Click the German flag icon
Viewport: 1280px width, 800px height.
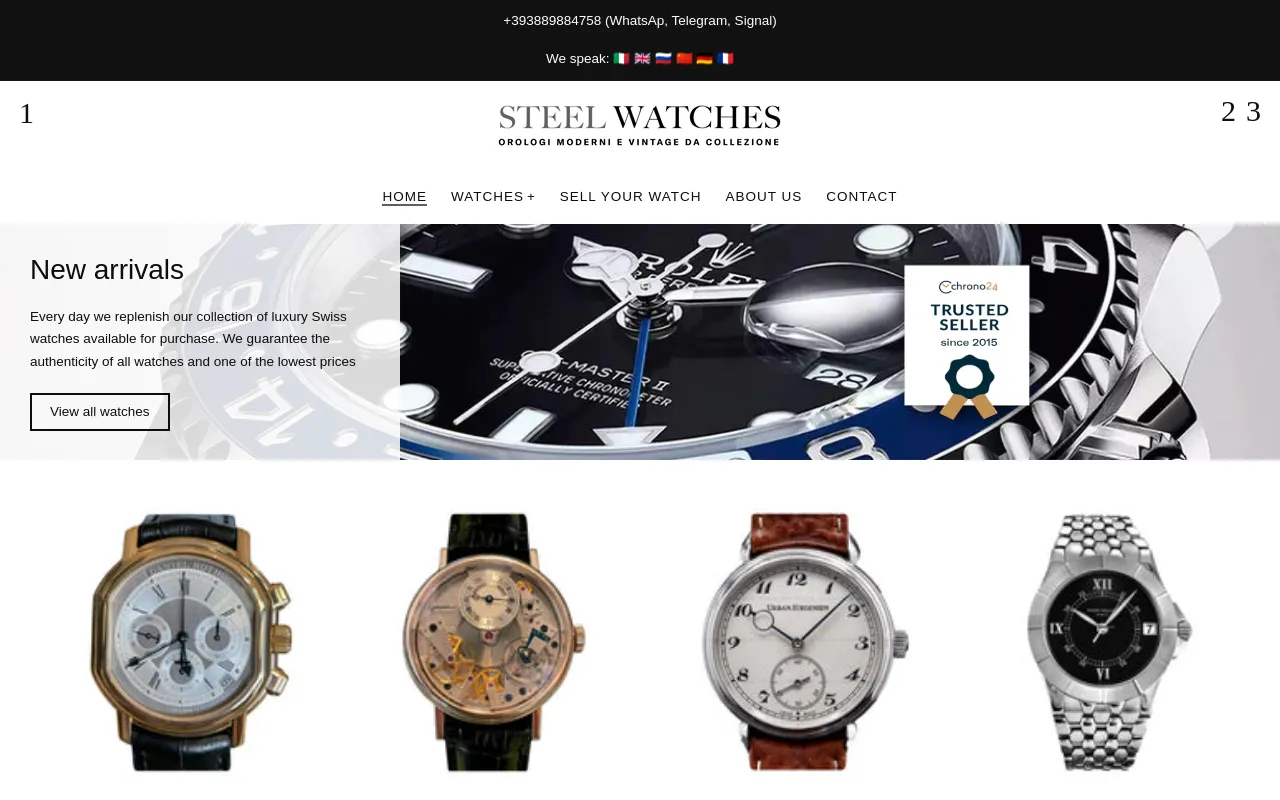tap(704, 59)
